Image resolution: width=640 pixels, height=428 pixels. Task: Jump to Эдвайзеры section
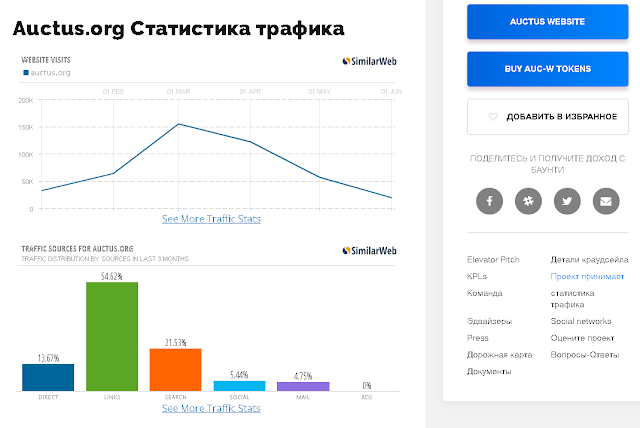489,321
